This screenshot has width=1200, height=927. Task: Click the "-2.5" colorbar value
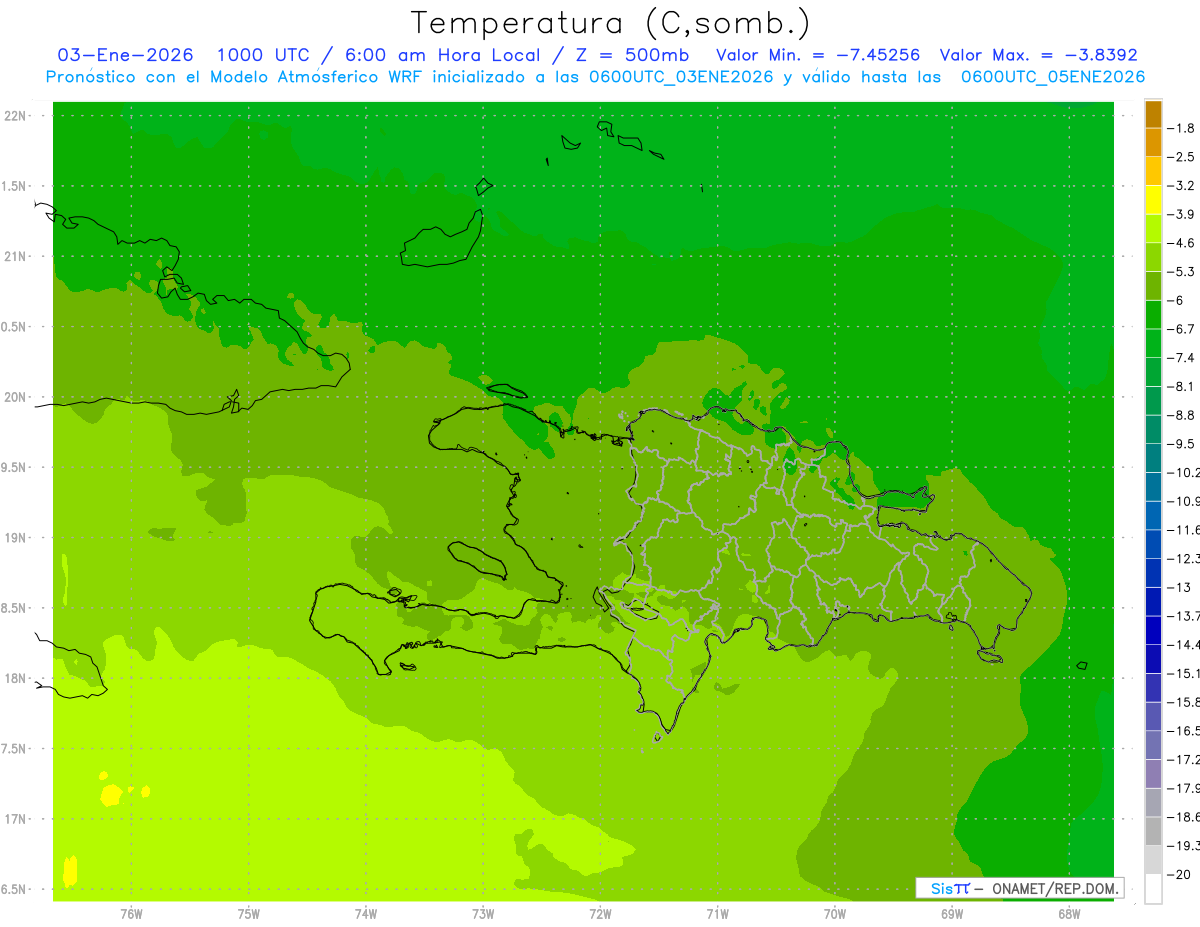coord(1181,157)
